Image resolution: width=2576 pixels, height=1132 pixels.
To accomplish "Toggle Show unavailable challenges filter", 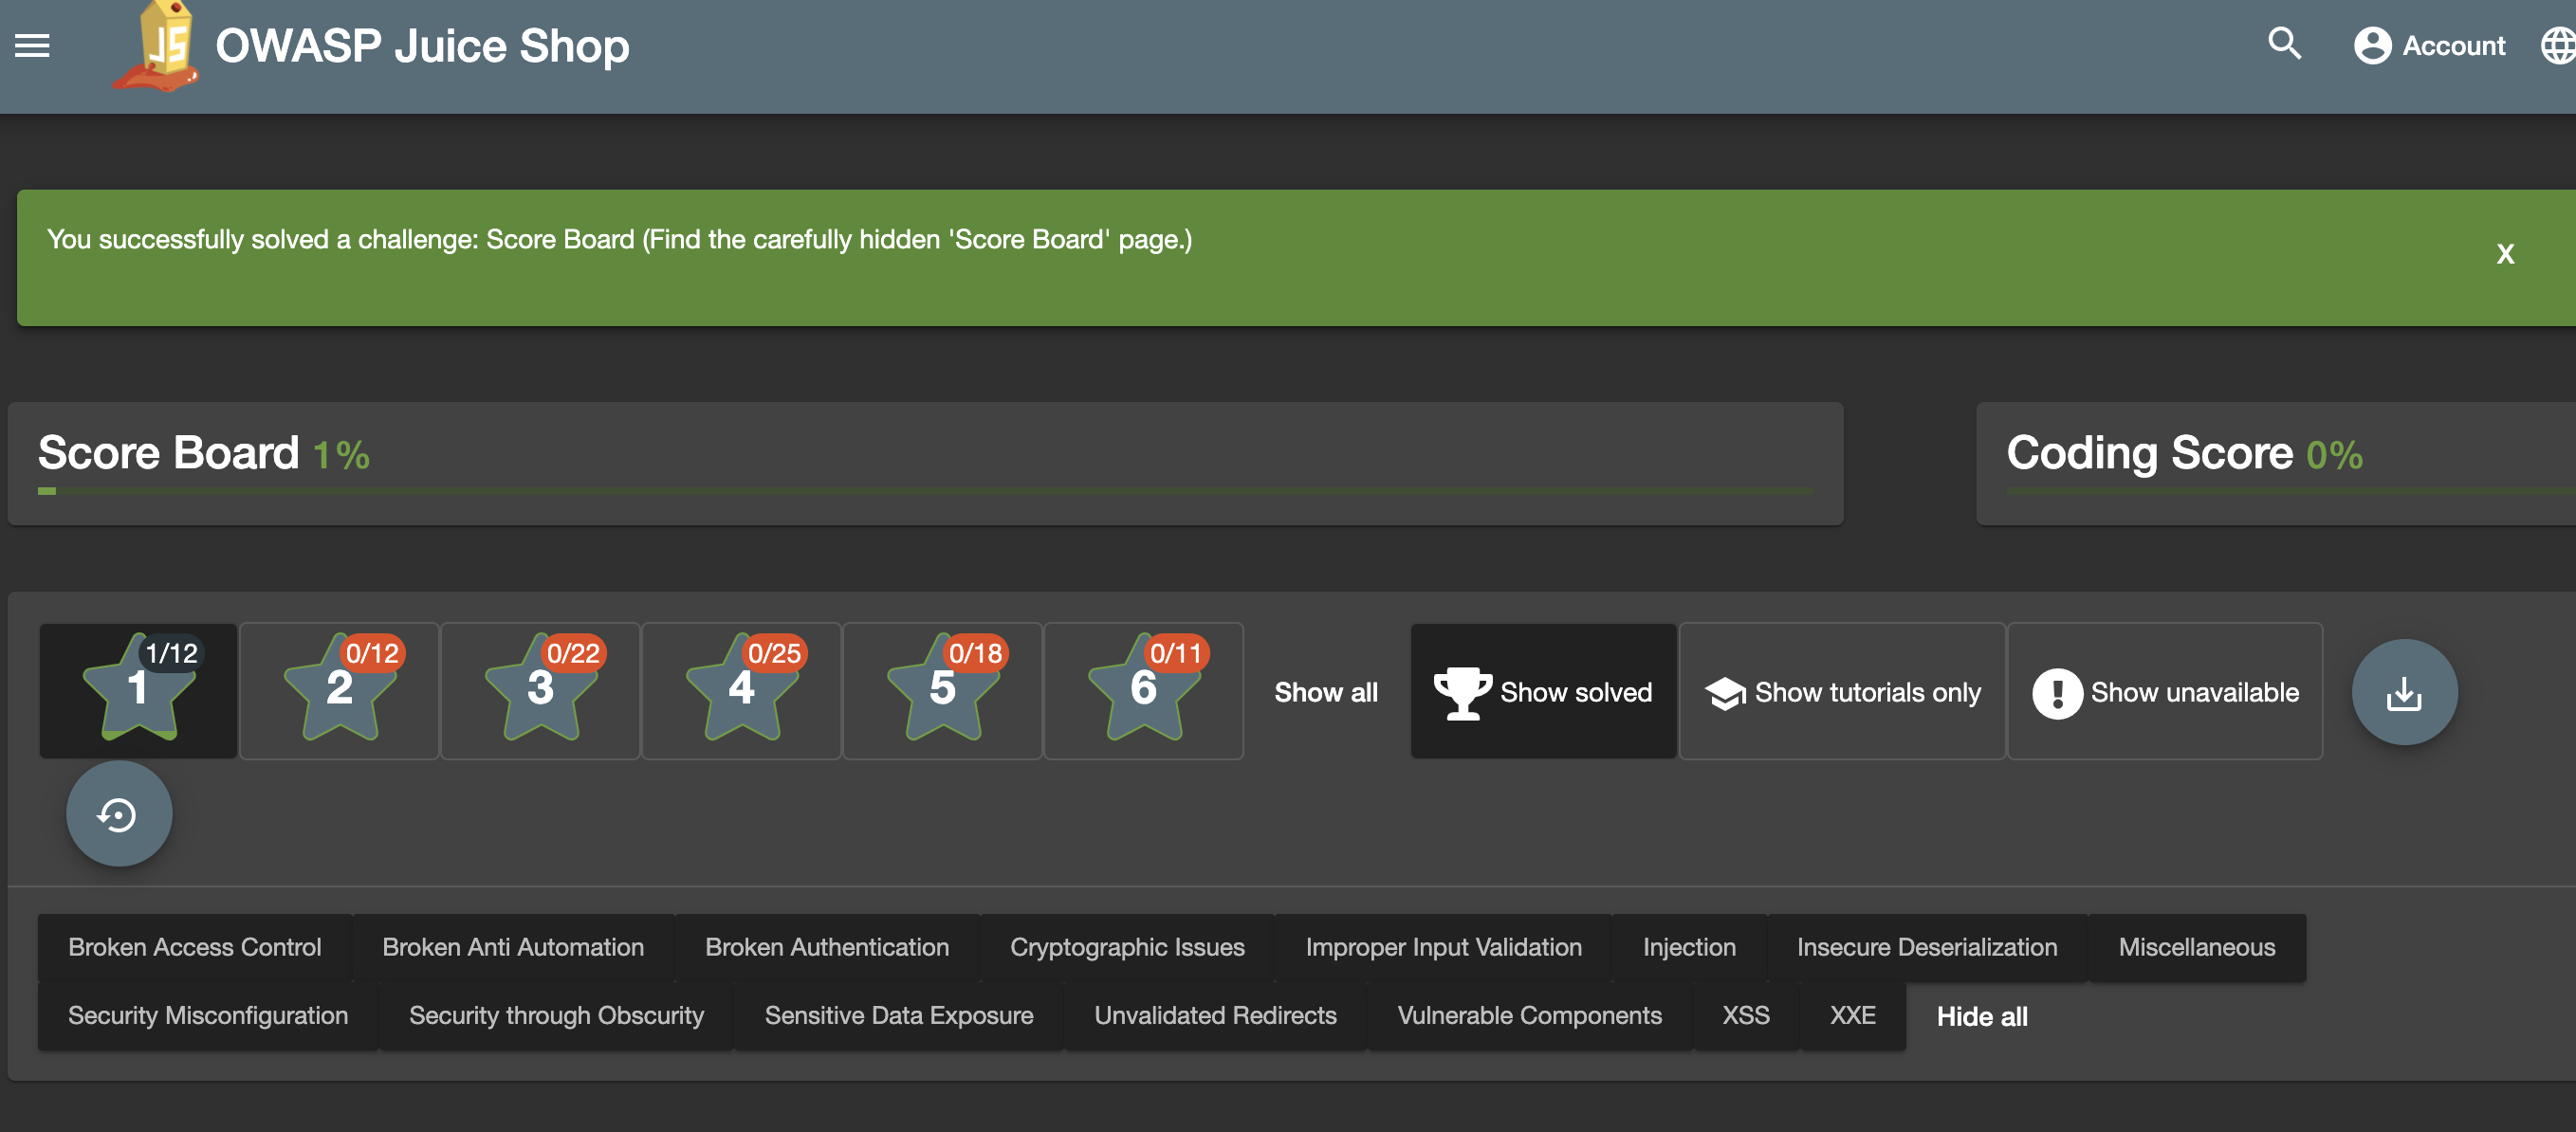I will click(2165, 692).
